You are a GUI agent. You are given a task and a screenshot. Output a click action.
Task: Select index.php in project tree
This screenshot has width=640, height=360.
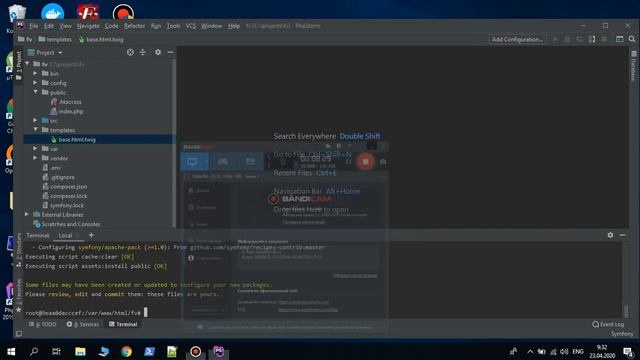67,111
